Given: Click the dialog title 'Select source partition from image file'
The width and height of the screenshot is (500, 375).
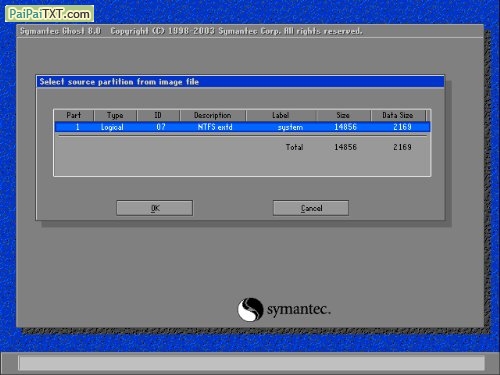Looking at the screenshot, I should pos(119,82).
